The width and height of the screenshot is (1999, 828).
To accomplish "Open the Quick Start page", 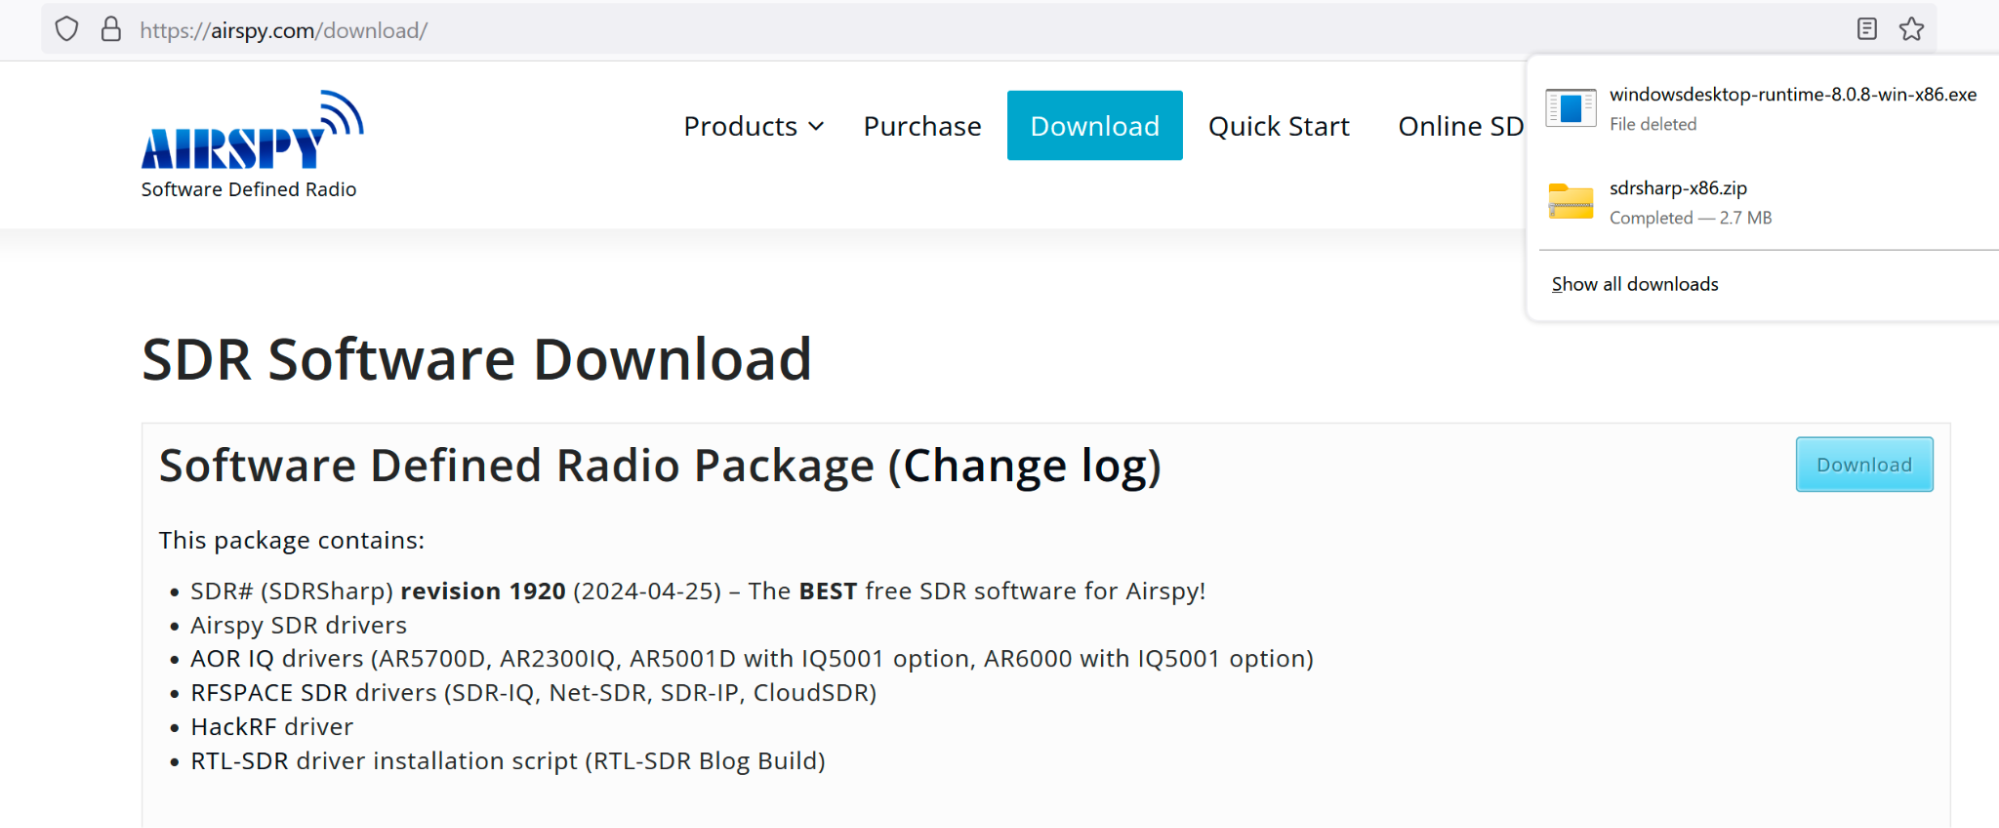I will point(1278,127).
